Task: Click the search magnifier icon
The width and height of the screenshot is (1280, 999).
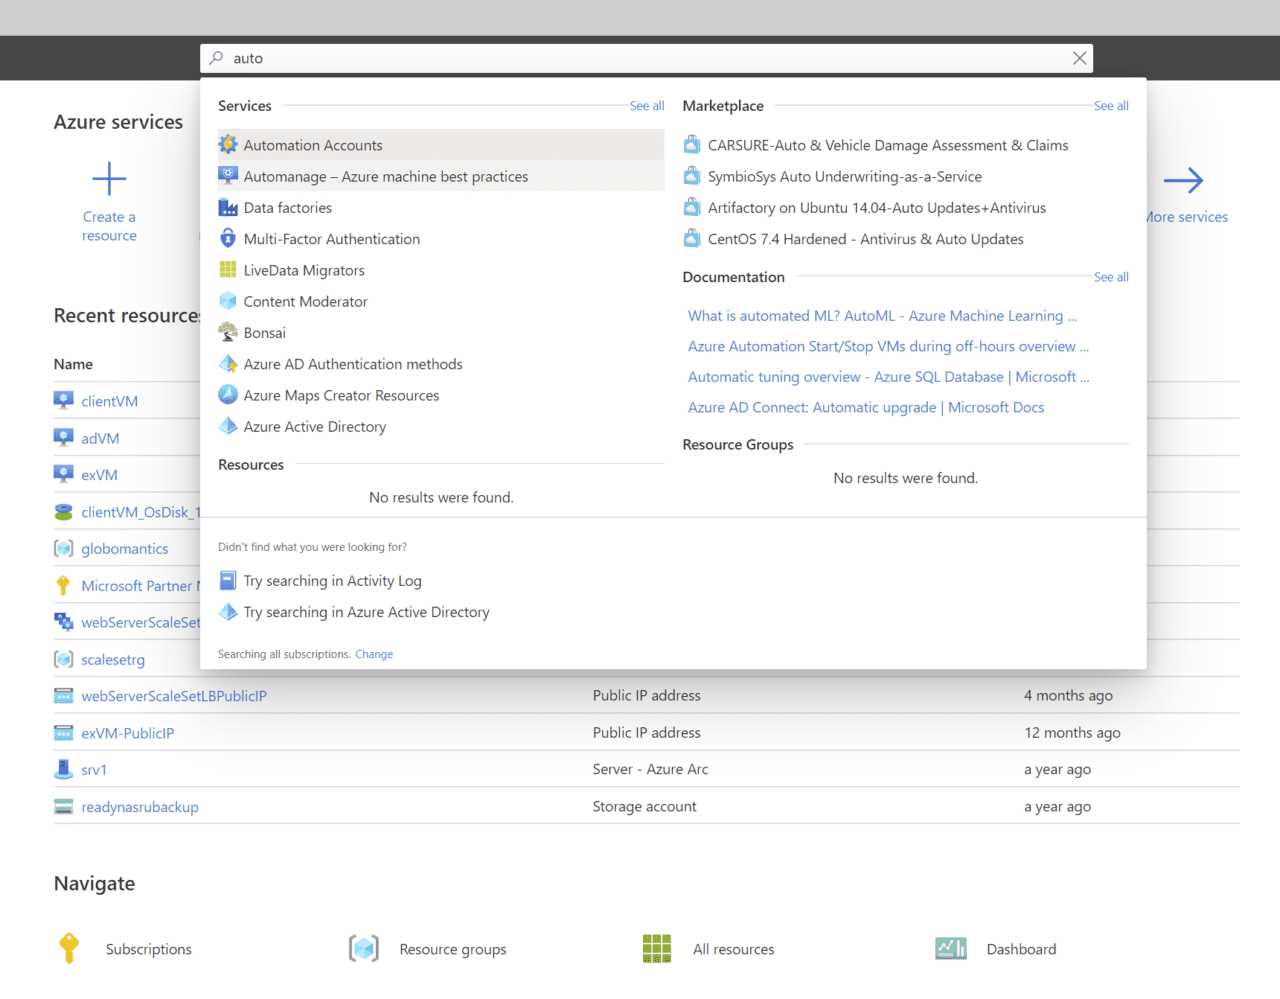Action: [216, 58]
